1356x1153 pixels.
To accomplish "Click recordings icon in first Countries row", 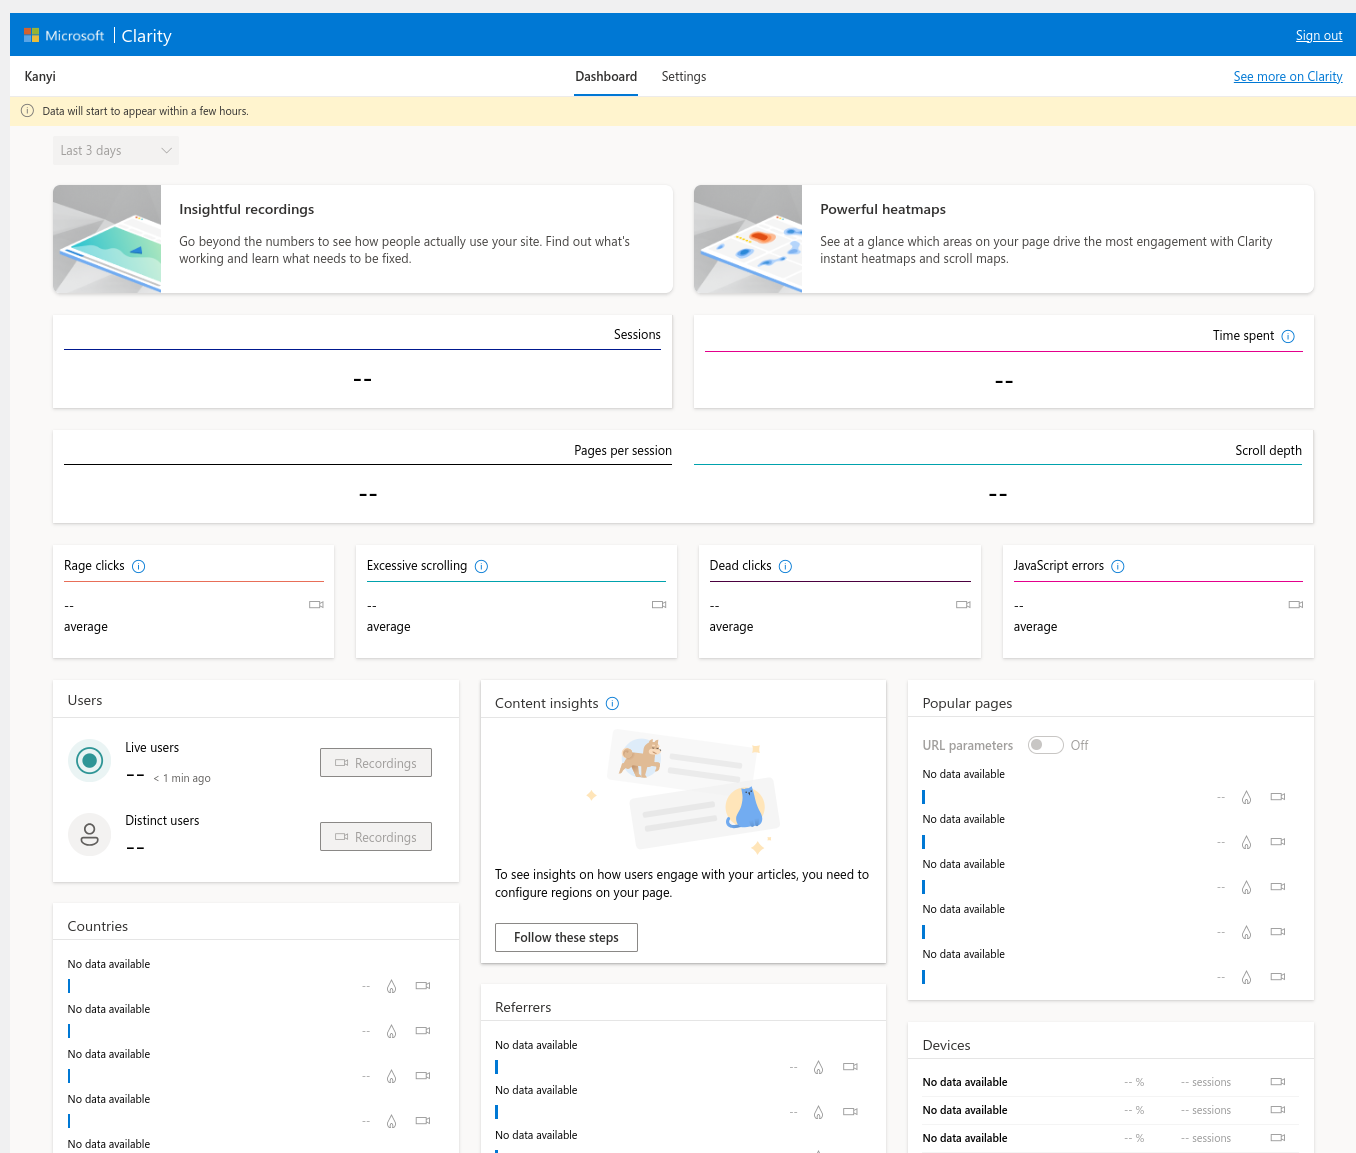I will [x=423, y=986].
